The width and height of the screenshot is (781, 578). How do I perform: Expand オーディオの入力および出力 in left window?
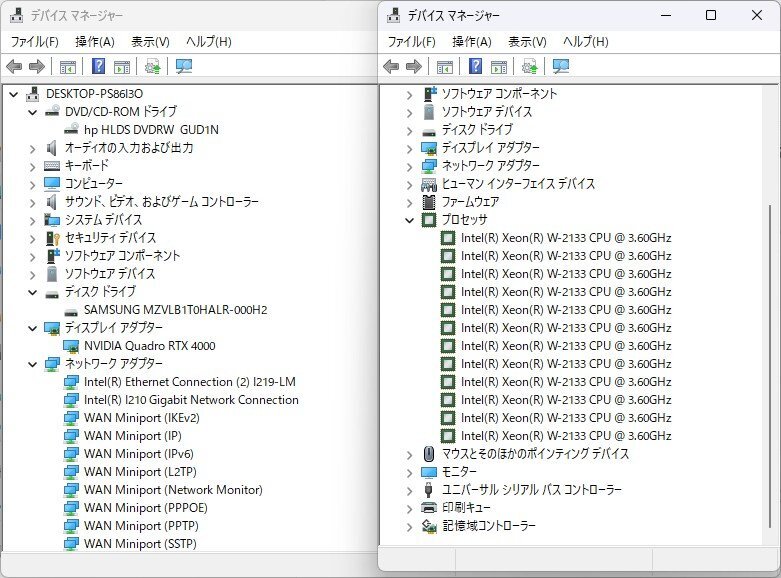(x=32, y=148)
